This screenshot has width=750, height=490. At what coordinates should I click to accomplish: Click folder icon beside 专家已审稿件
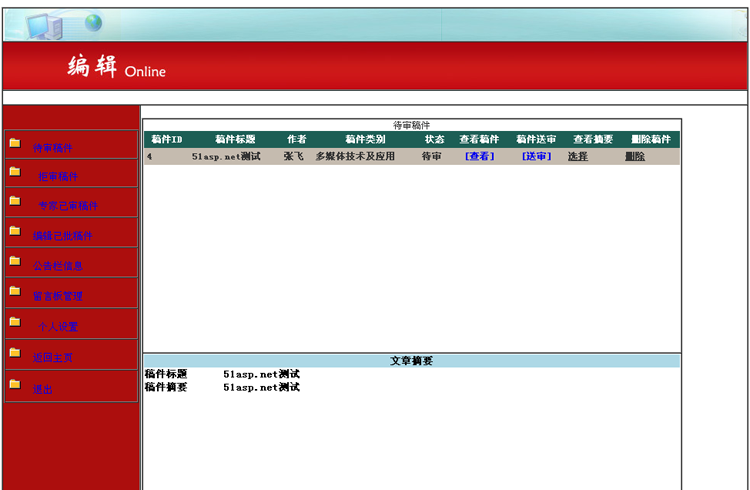[15, 200]
